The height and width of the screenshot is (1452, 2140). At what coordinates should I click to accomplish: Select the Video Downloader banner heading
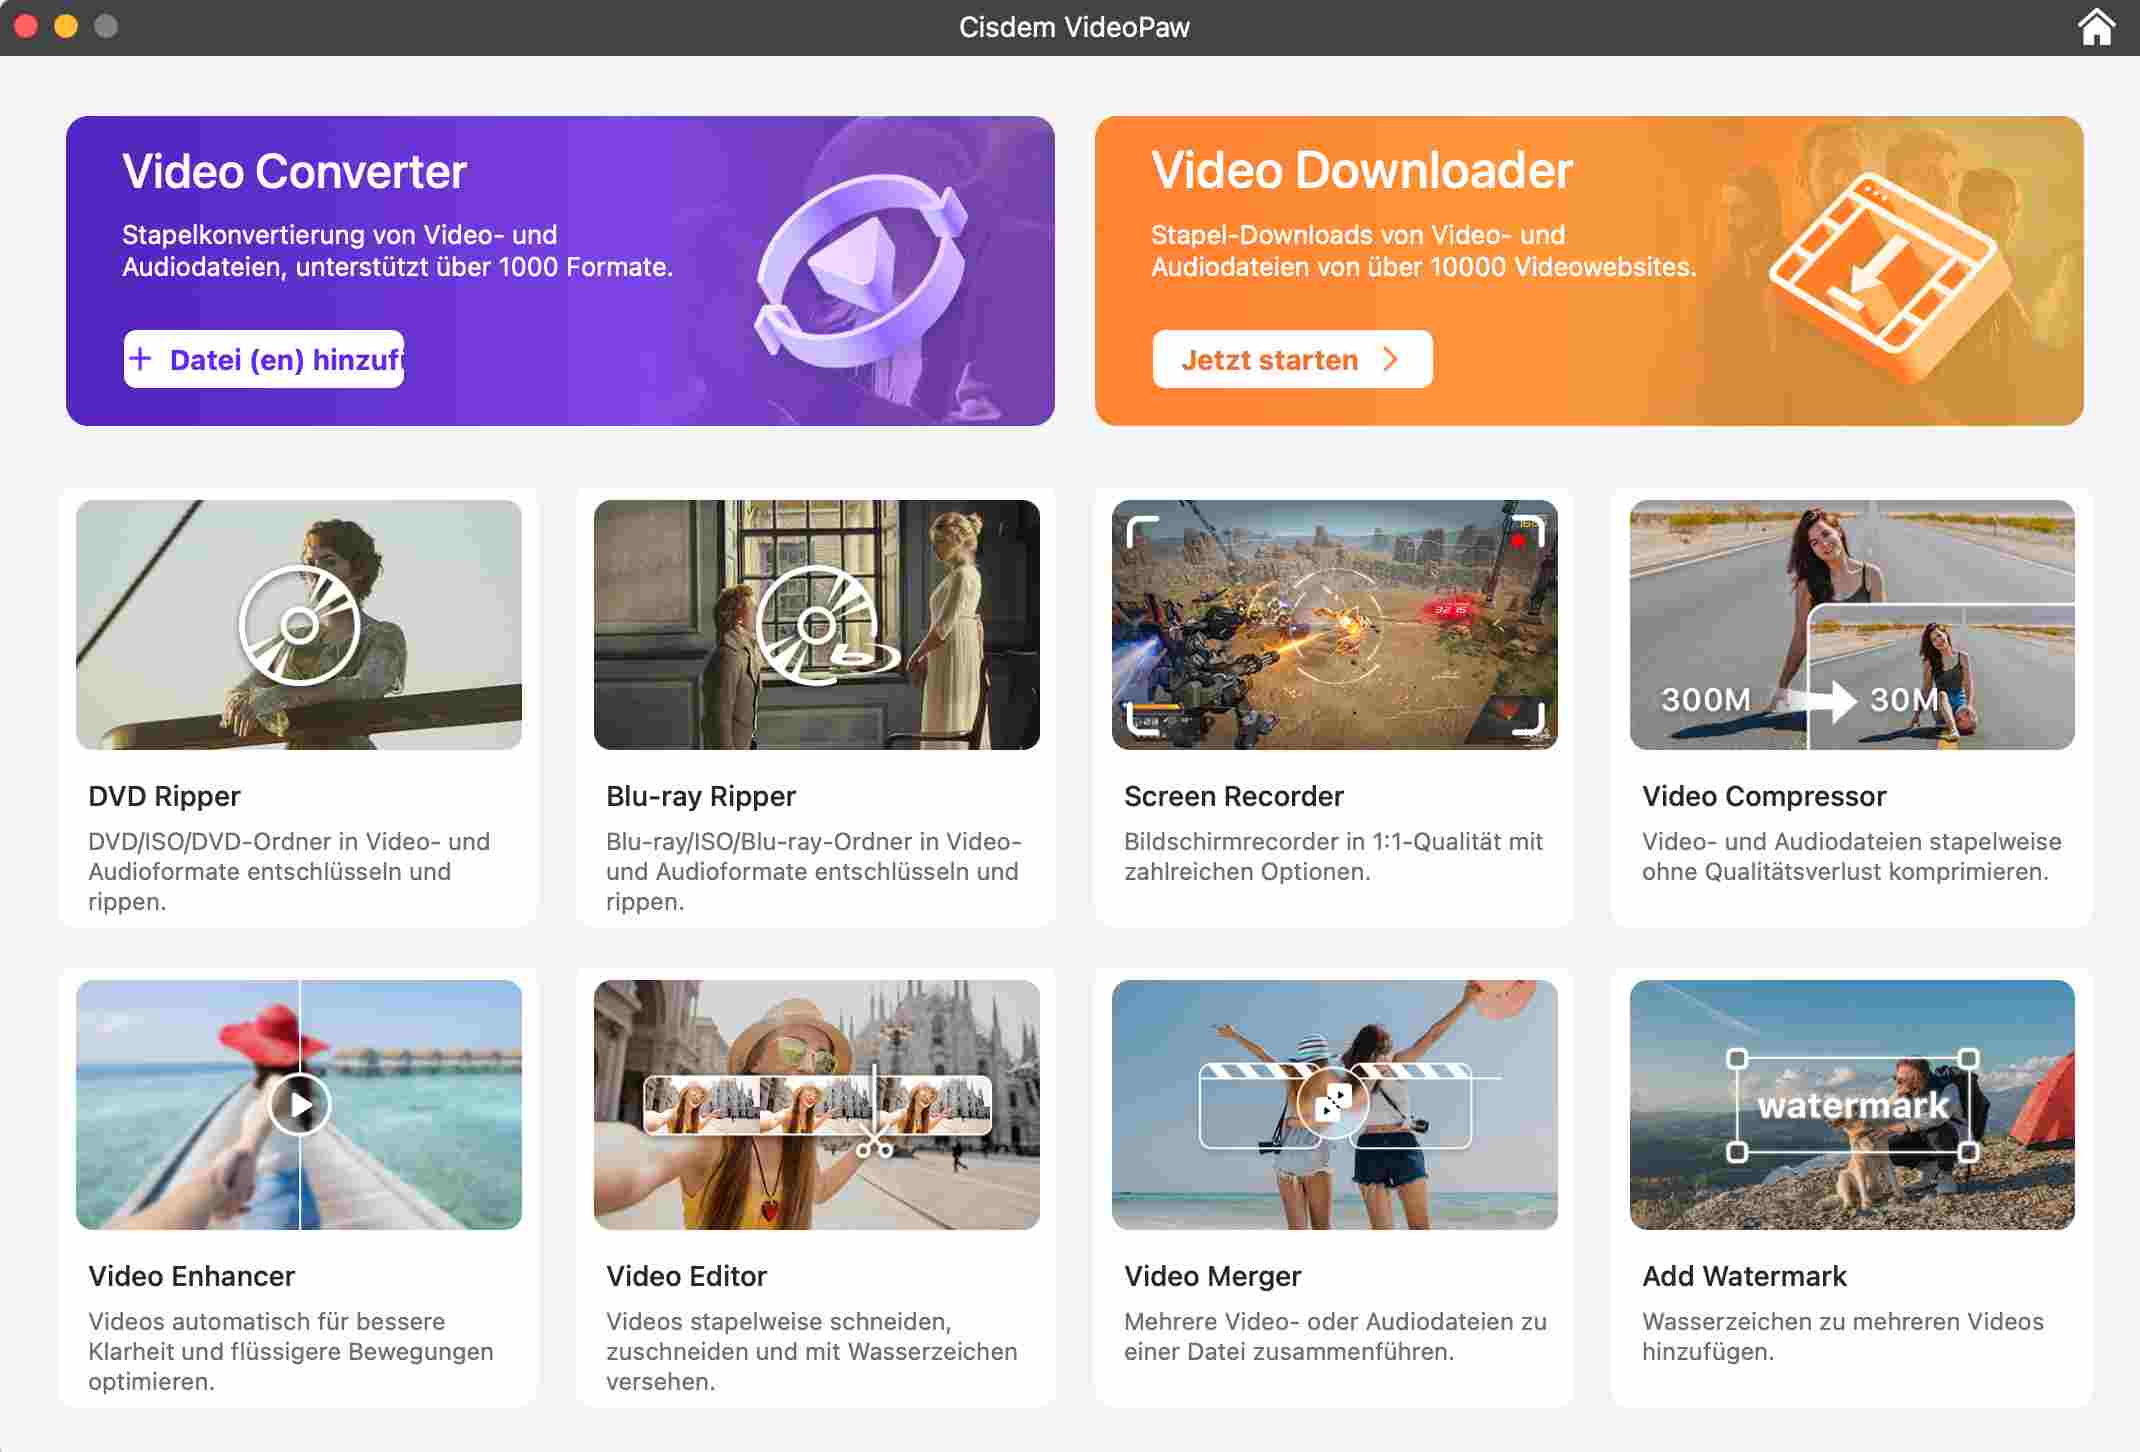1361,171
